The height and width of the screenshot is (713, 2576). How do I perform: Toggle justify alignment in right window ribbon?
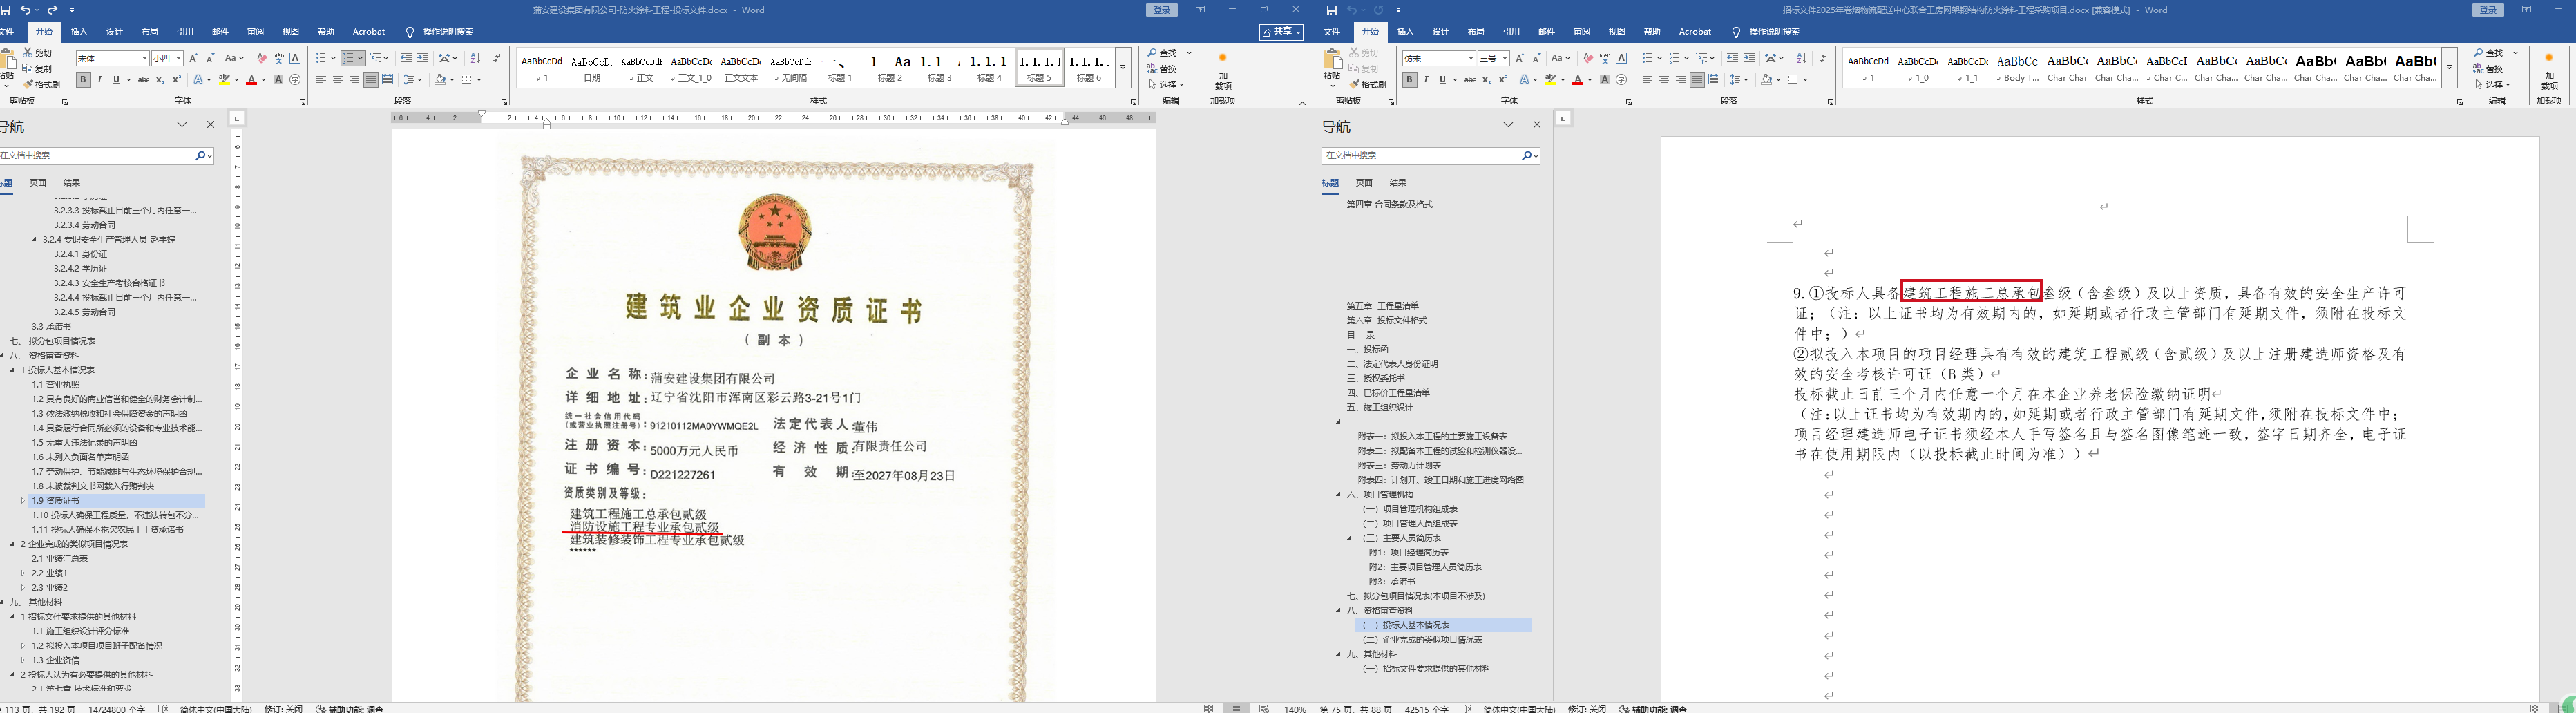pos(1697,80)
